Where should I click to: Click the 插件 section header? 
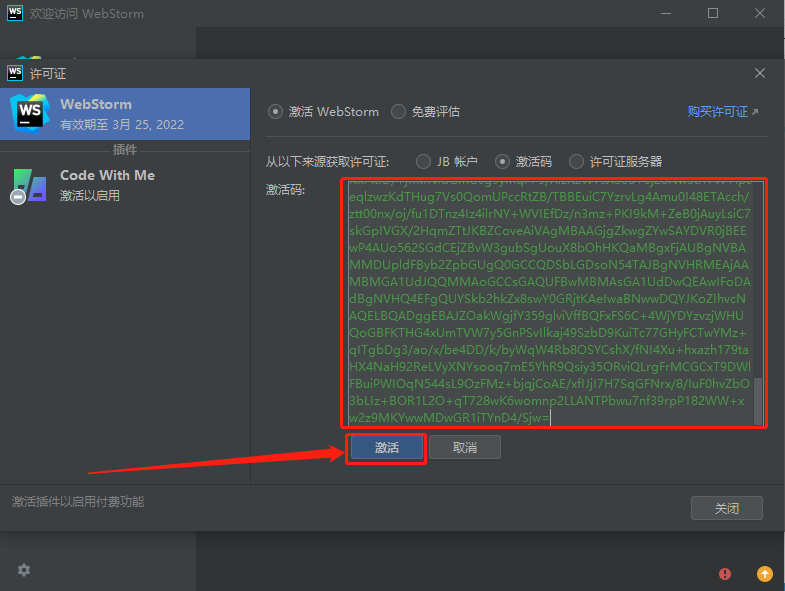point(125,149)
